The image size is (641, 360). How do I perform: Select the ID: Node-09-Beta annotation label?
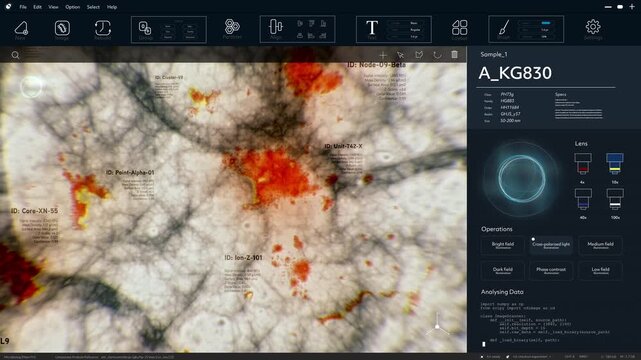tap(377, 65)
